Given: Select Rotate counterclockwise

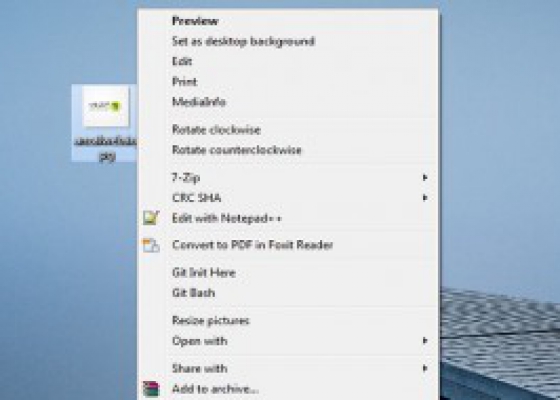Looking at the screenshot, I should click(x=237, y=150).
